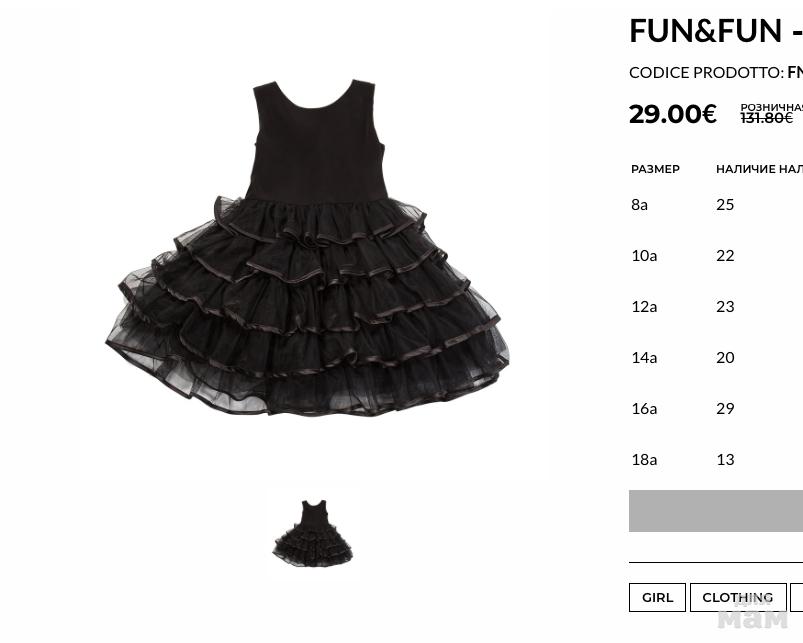
Task: Click the РАЗМЕР column header
Action: point(655,169)
